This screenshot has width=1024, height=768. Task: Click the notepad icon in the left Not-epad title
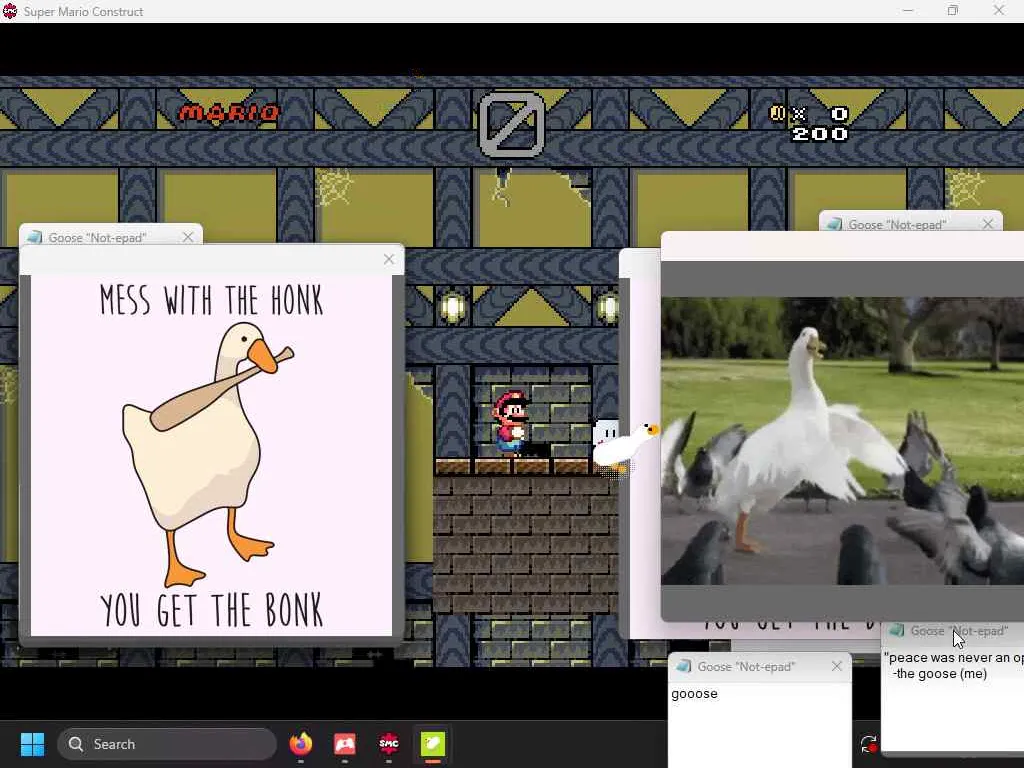click(34, 237)
